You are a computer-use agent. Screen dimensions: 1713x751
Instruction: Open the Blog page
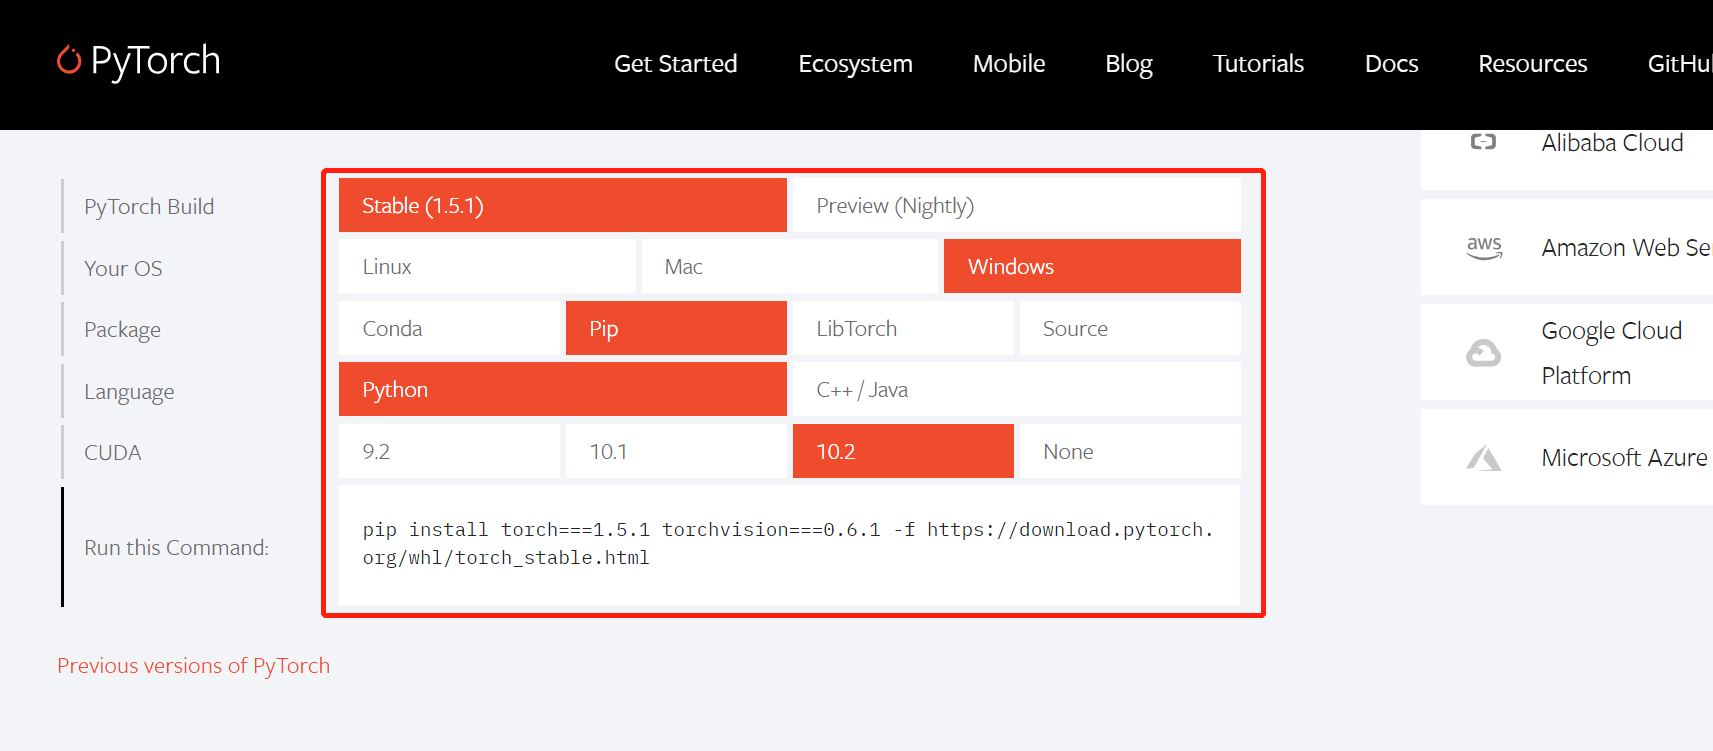[1129, 64]
